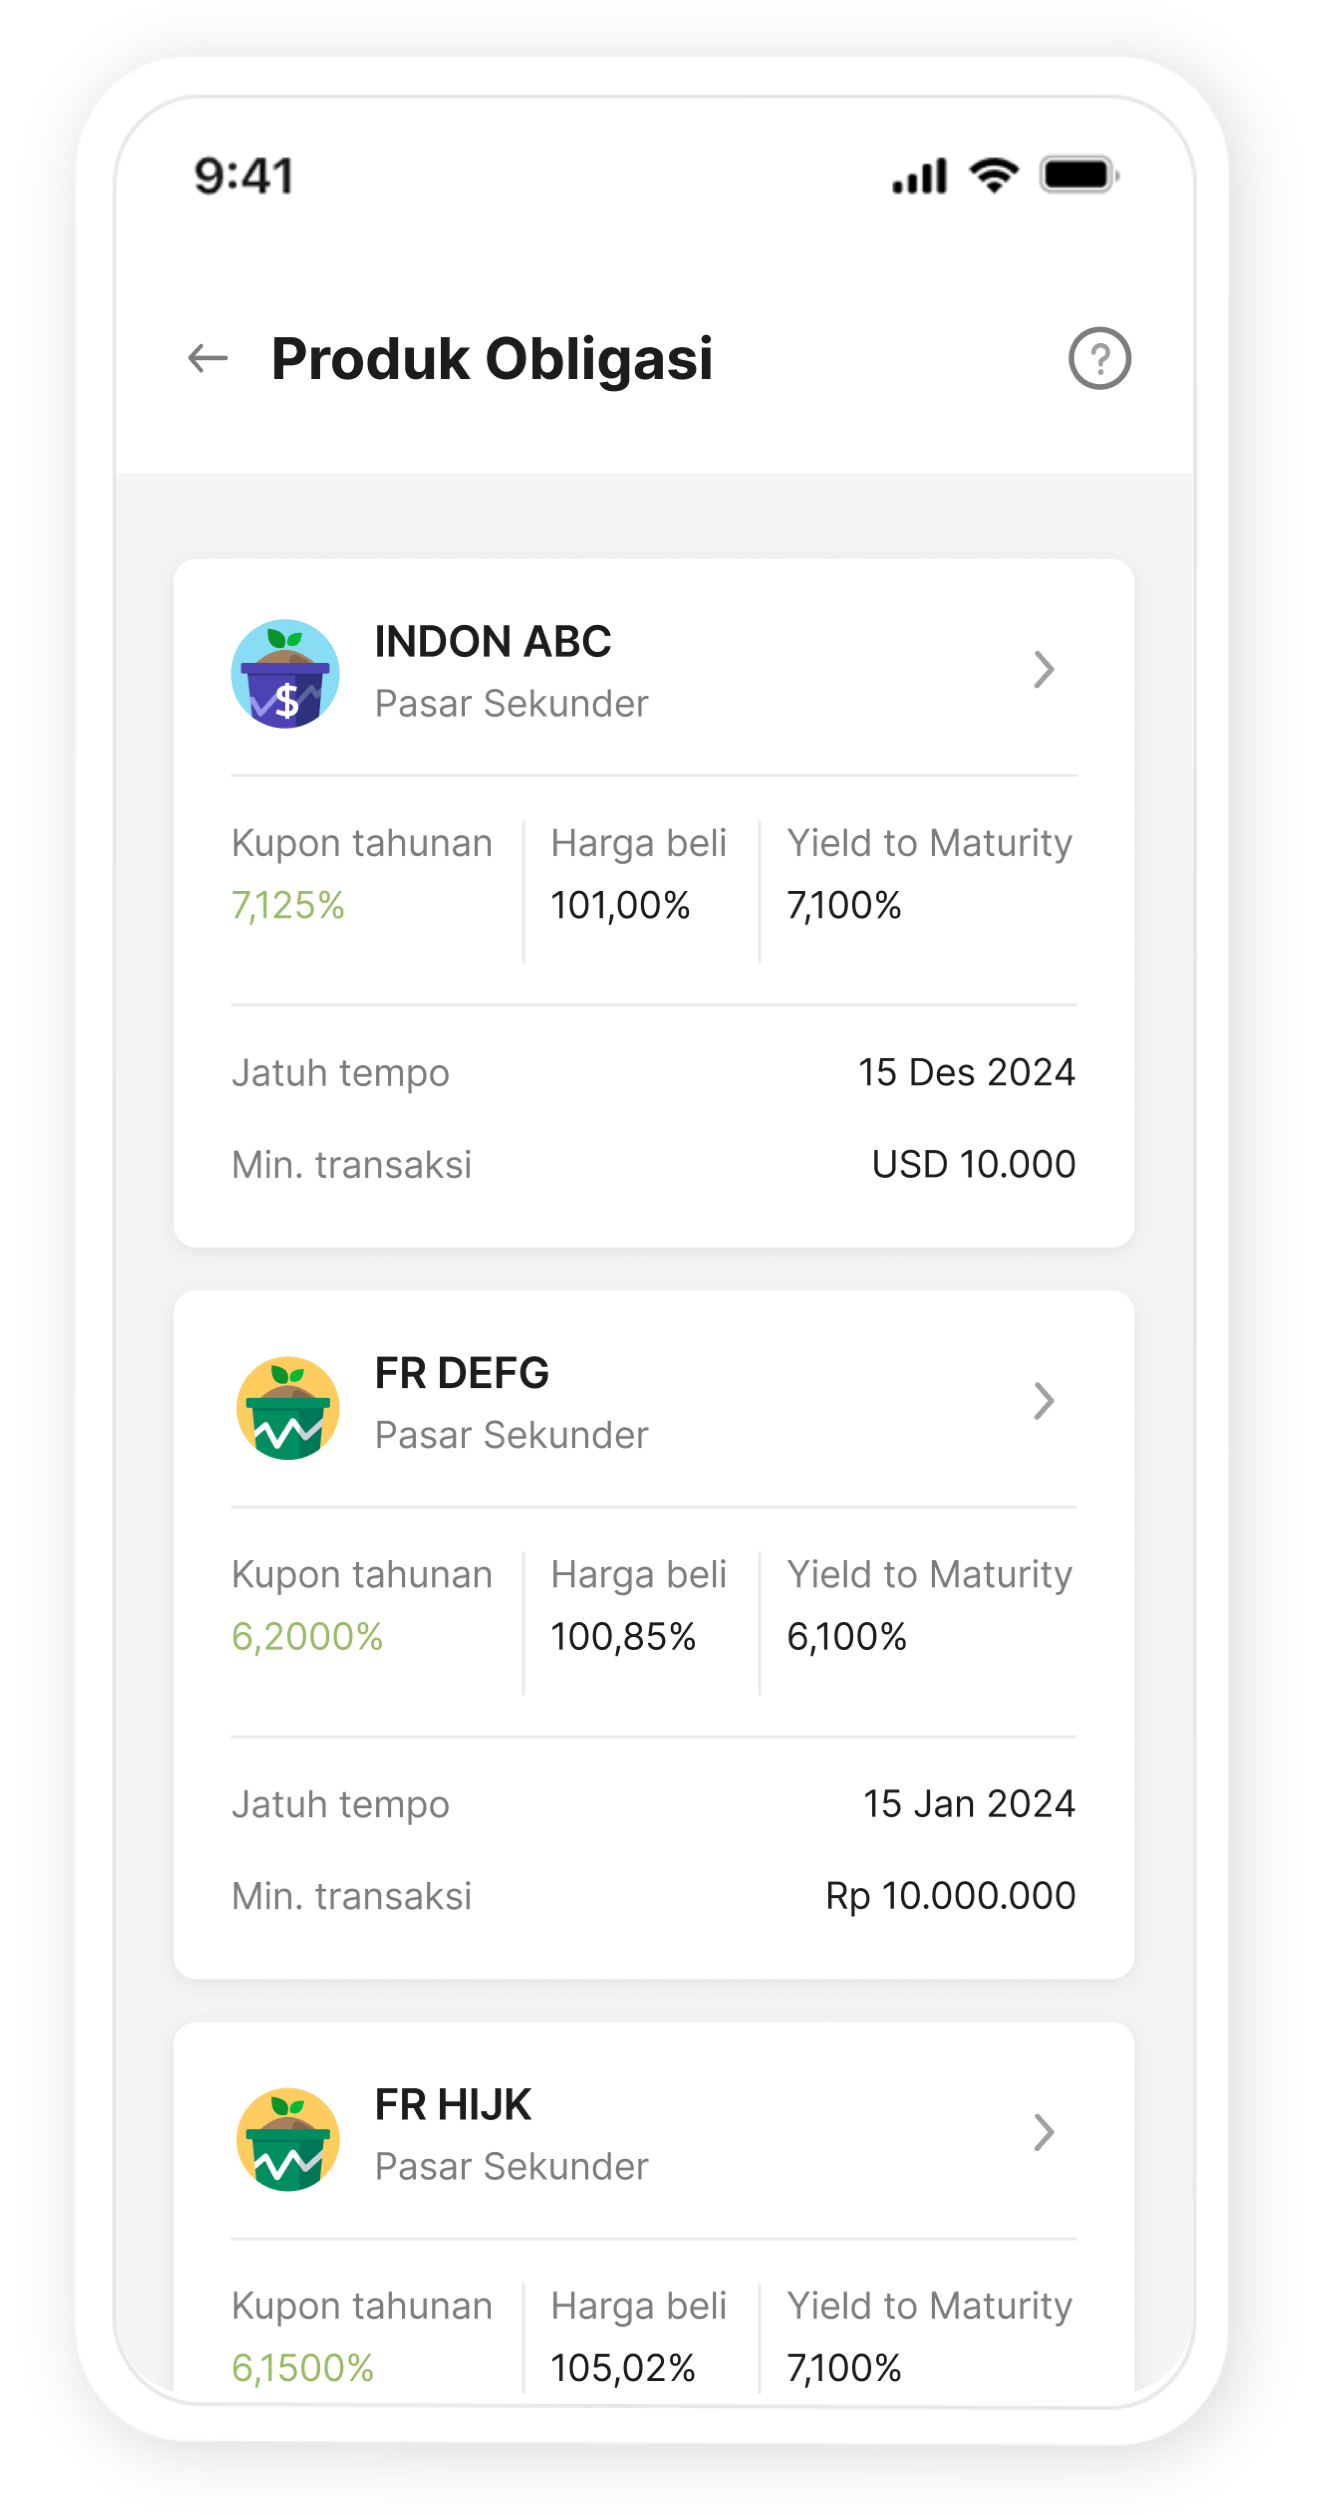Tap the USD 10.000 minimum transaction value
Viewport: 1321px width, 2515px height.
tap(973, 1164)
